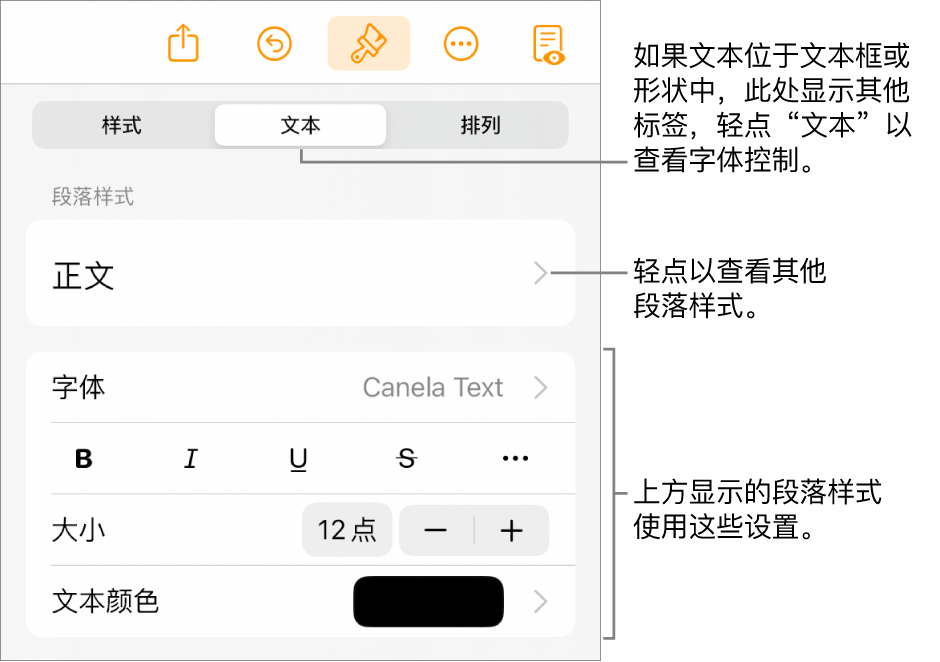Expand paragraph styles via 正文 chevron
Screen dimensions: 940x662
[541, 273]
